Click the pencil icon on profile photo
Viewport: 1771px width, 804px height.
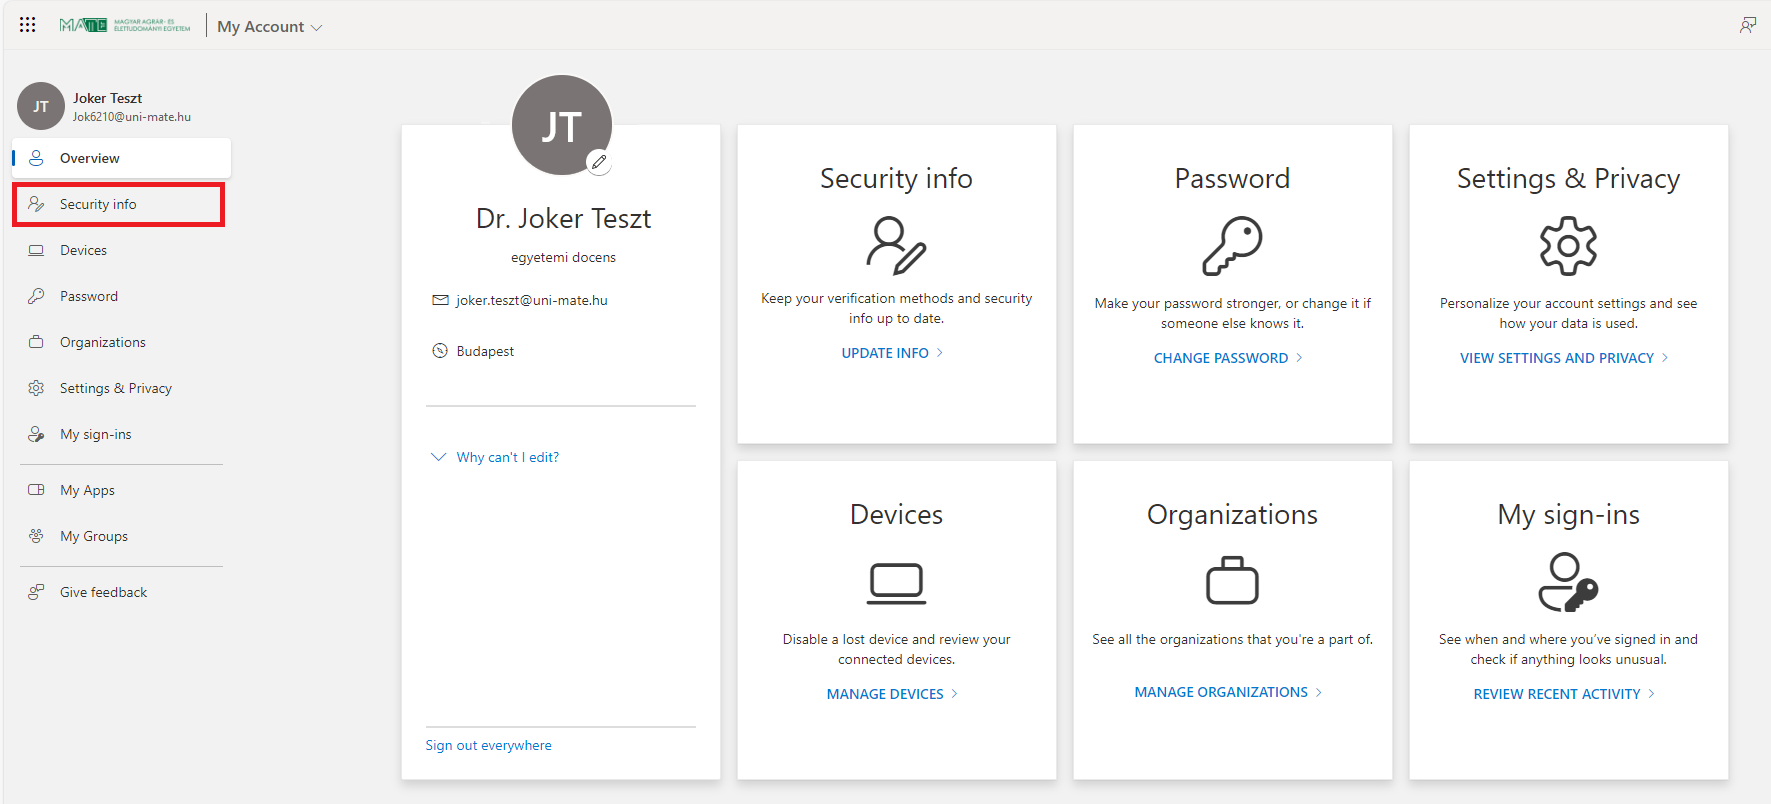click(599, 162)
